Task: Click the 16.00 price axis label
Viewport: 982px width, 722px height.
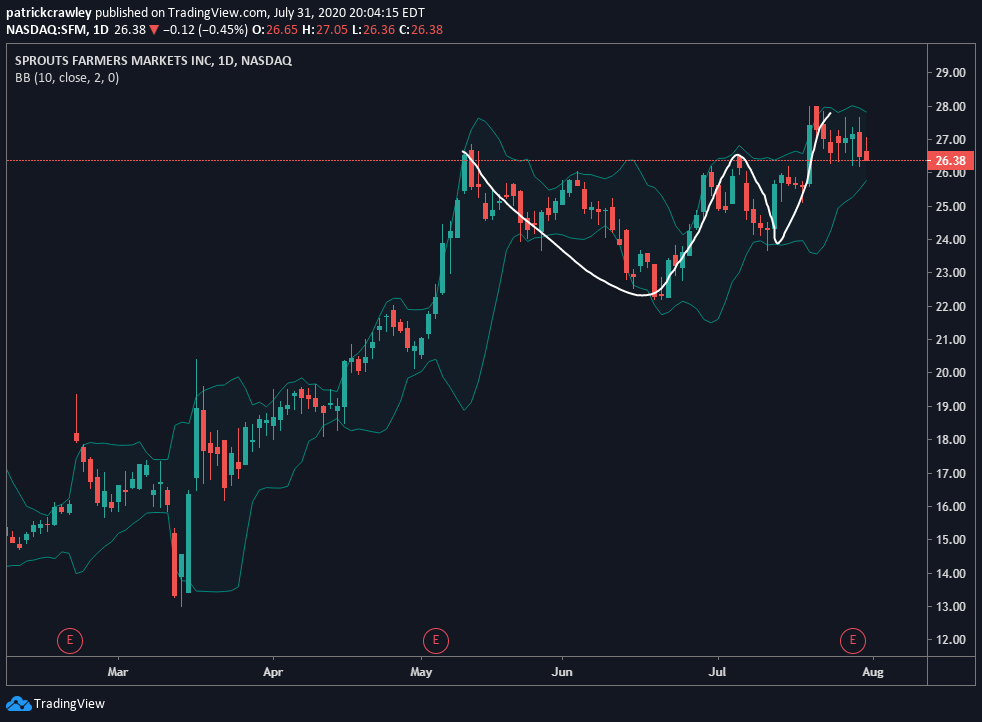Action: [x=950, y=507]
